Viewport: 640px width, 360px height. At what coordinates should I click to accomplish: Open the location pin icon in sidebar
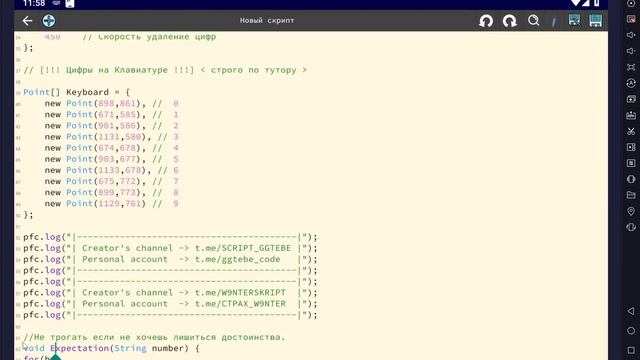click(x=631, y=211)
